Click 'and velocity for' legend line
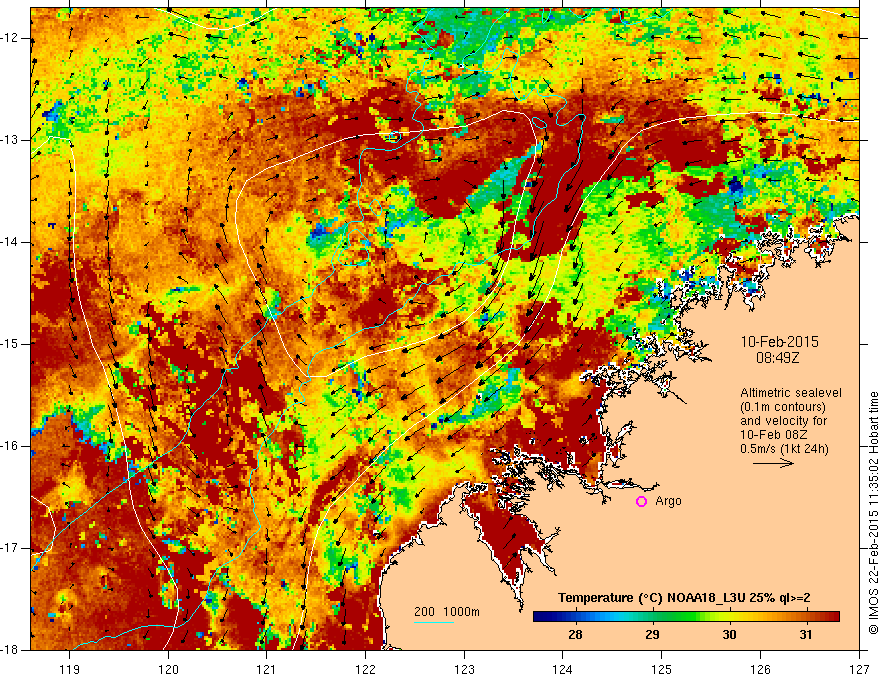 tap(783, 421)
